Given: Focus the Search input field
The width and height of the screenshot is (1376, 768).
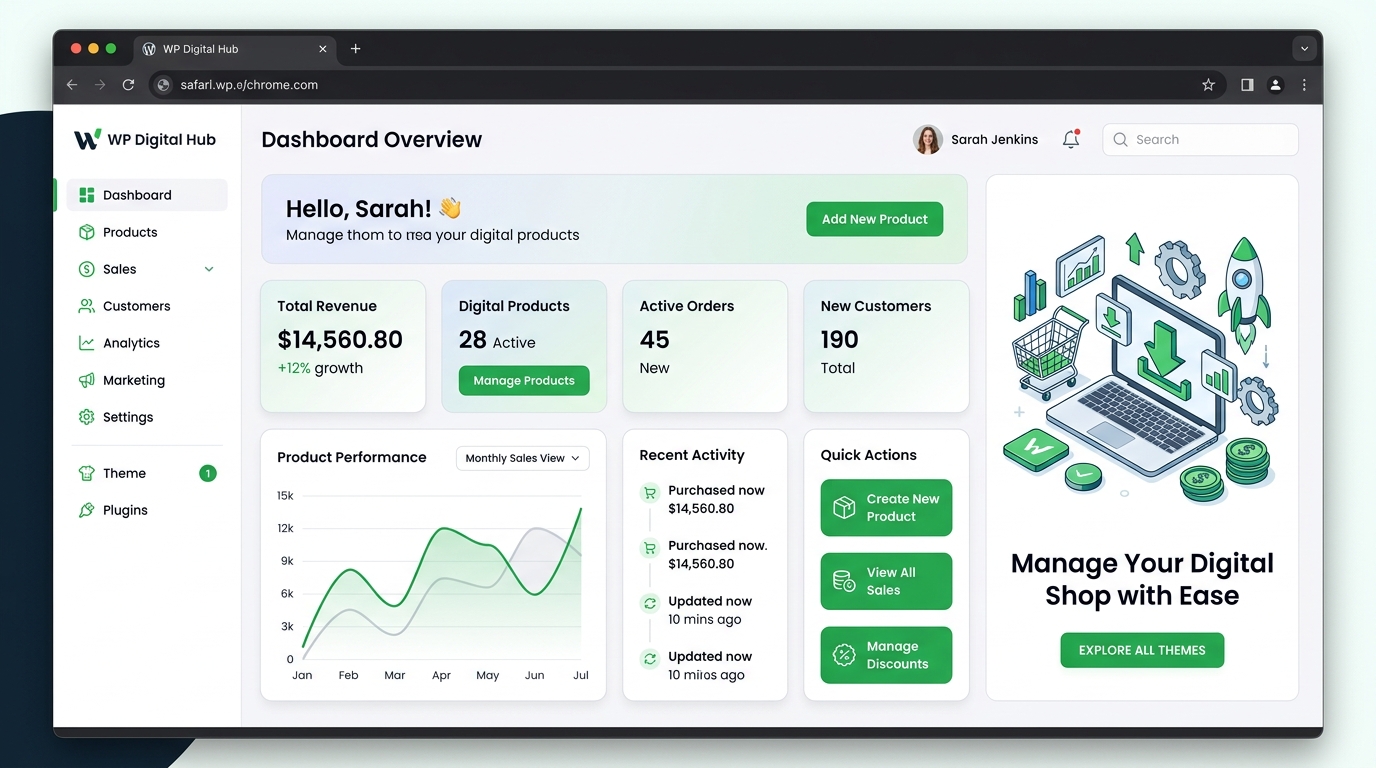Looking at the screenshot, I should tap(1200, 140).
